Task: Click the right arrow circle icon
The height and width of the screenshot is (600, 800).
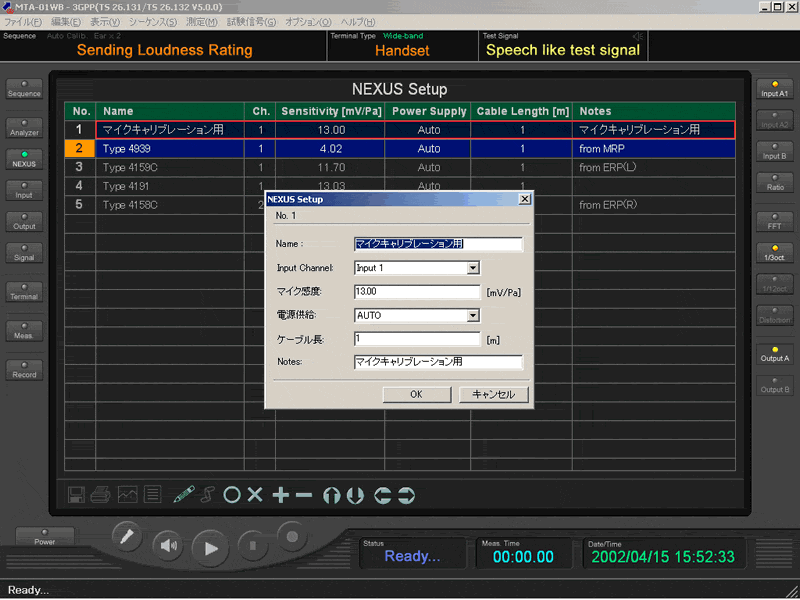Action: click(x=407, y=495)
